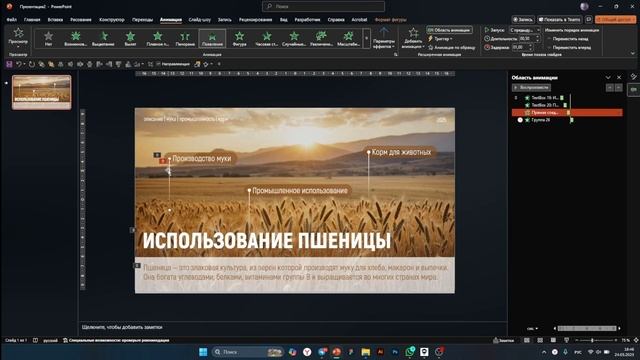Click Переместить вперед reorder button
Screen dimensions: 640x360
click(569, 47)
